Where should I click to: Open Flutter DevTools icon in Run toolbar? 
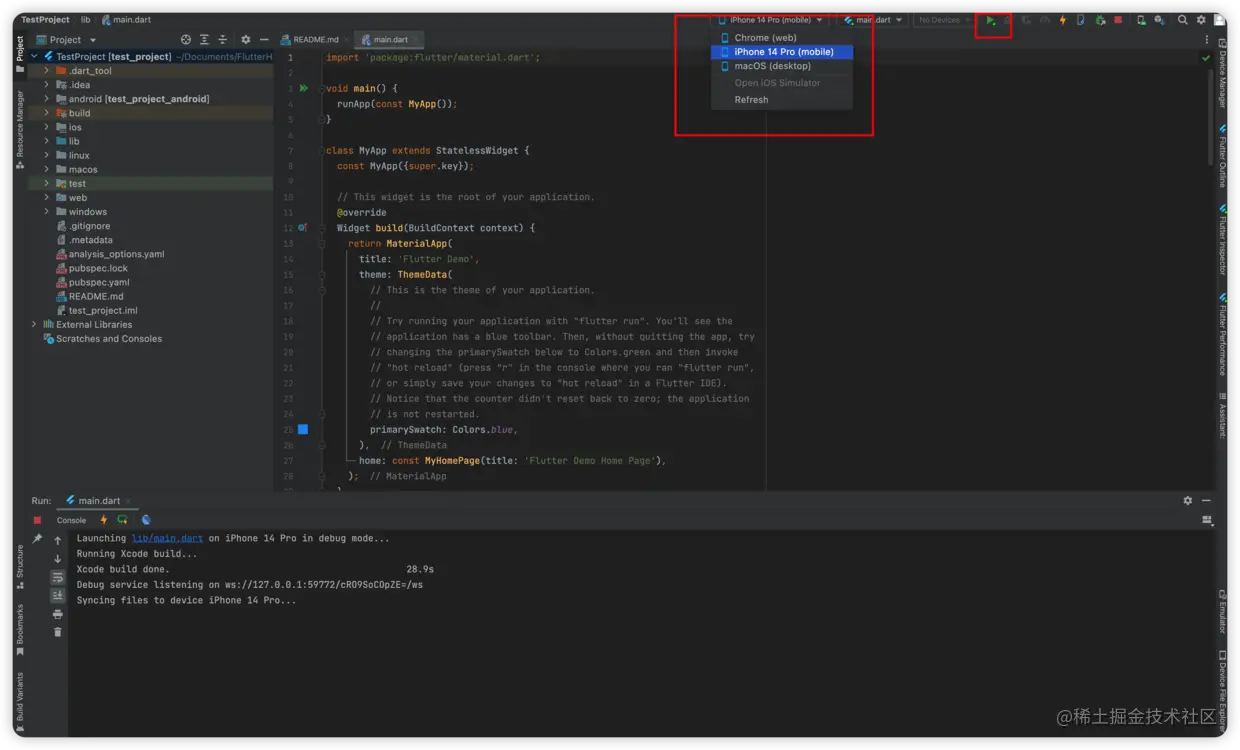pos(146,520)
